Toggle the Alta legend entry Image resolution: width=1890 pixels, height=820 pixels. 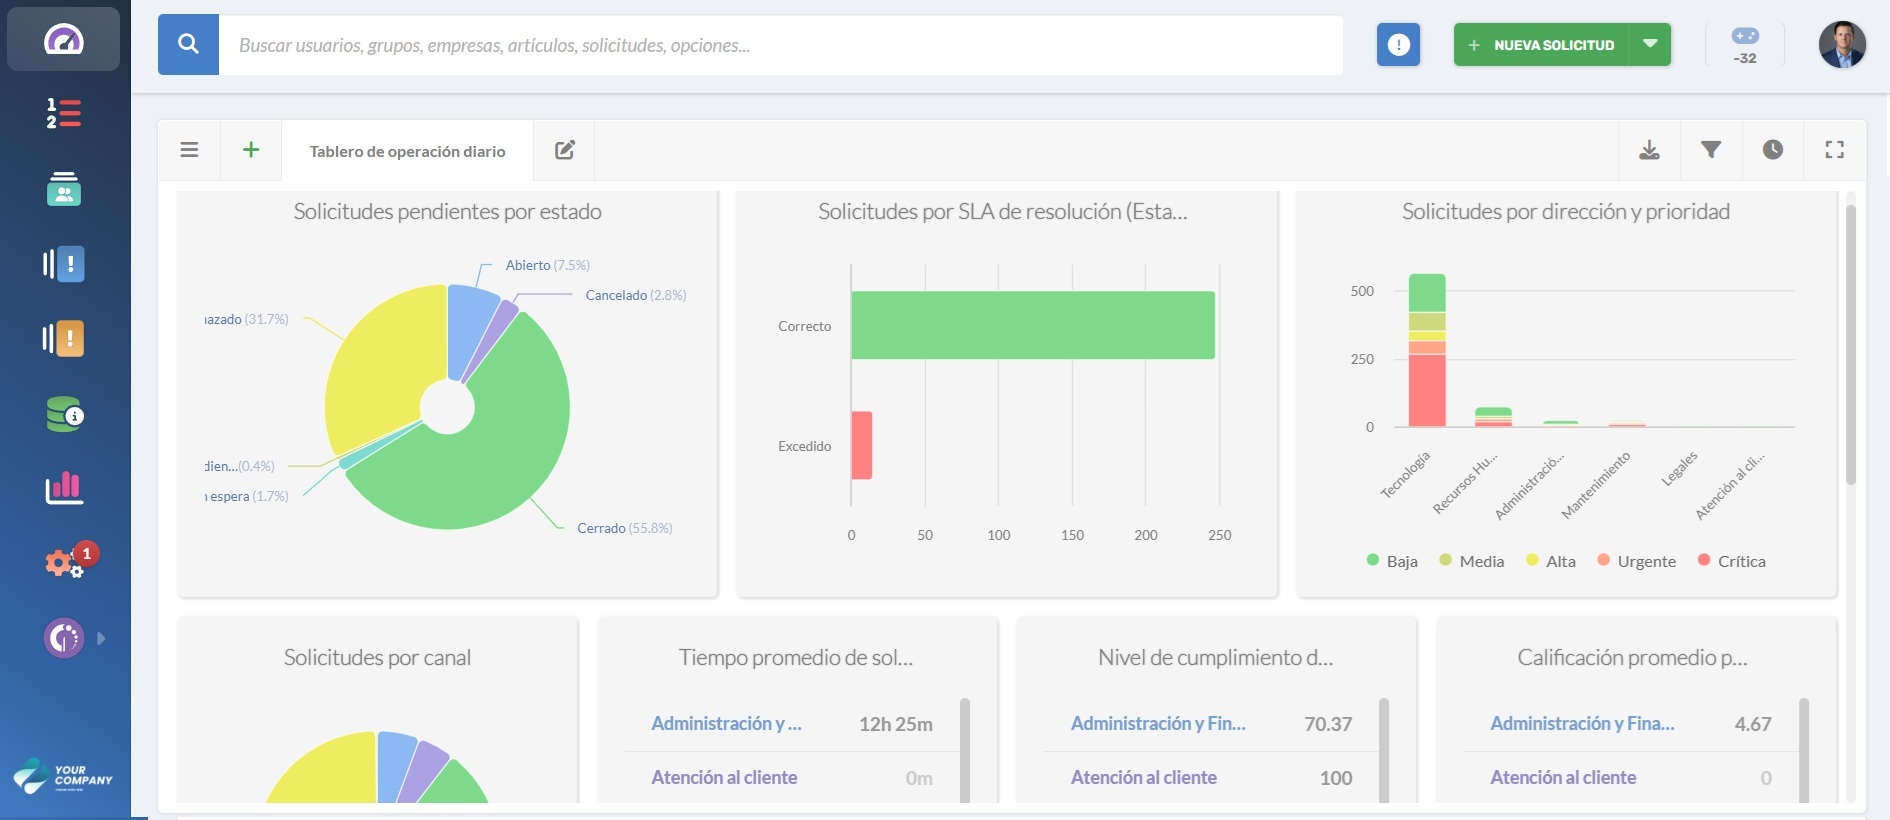(1551, 561)
